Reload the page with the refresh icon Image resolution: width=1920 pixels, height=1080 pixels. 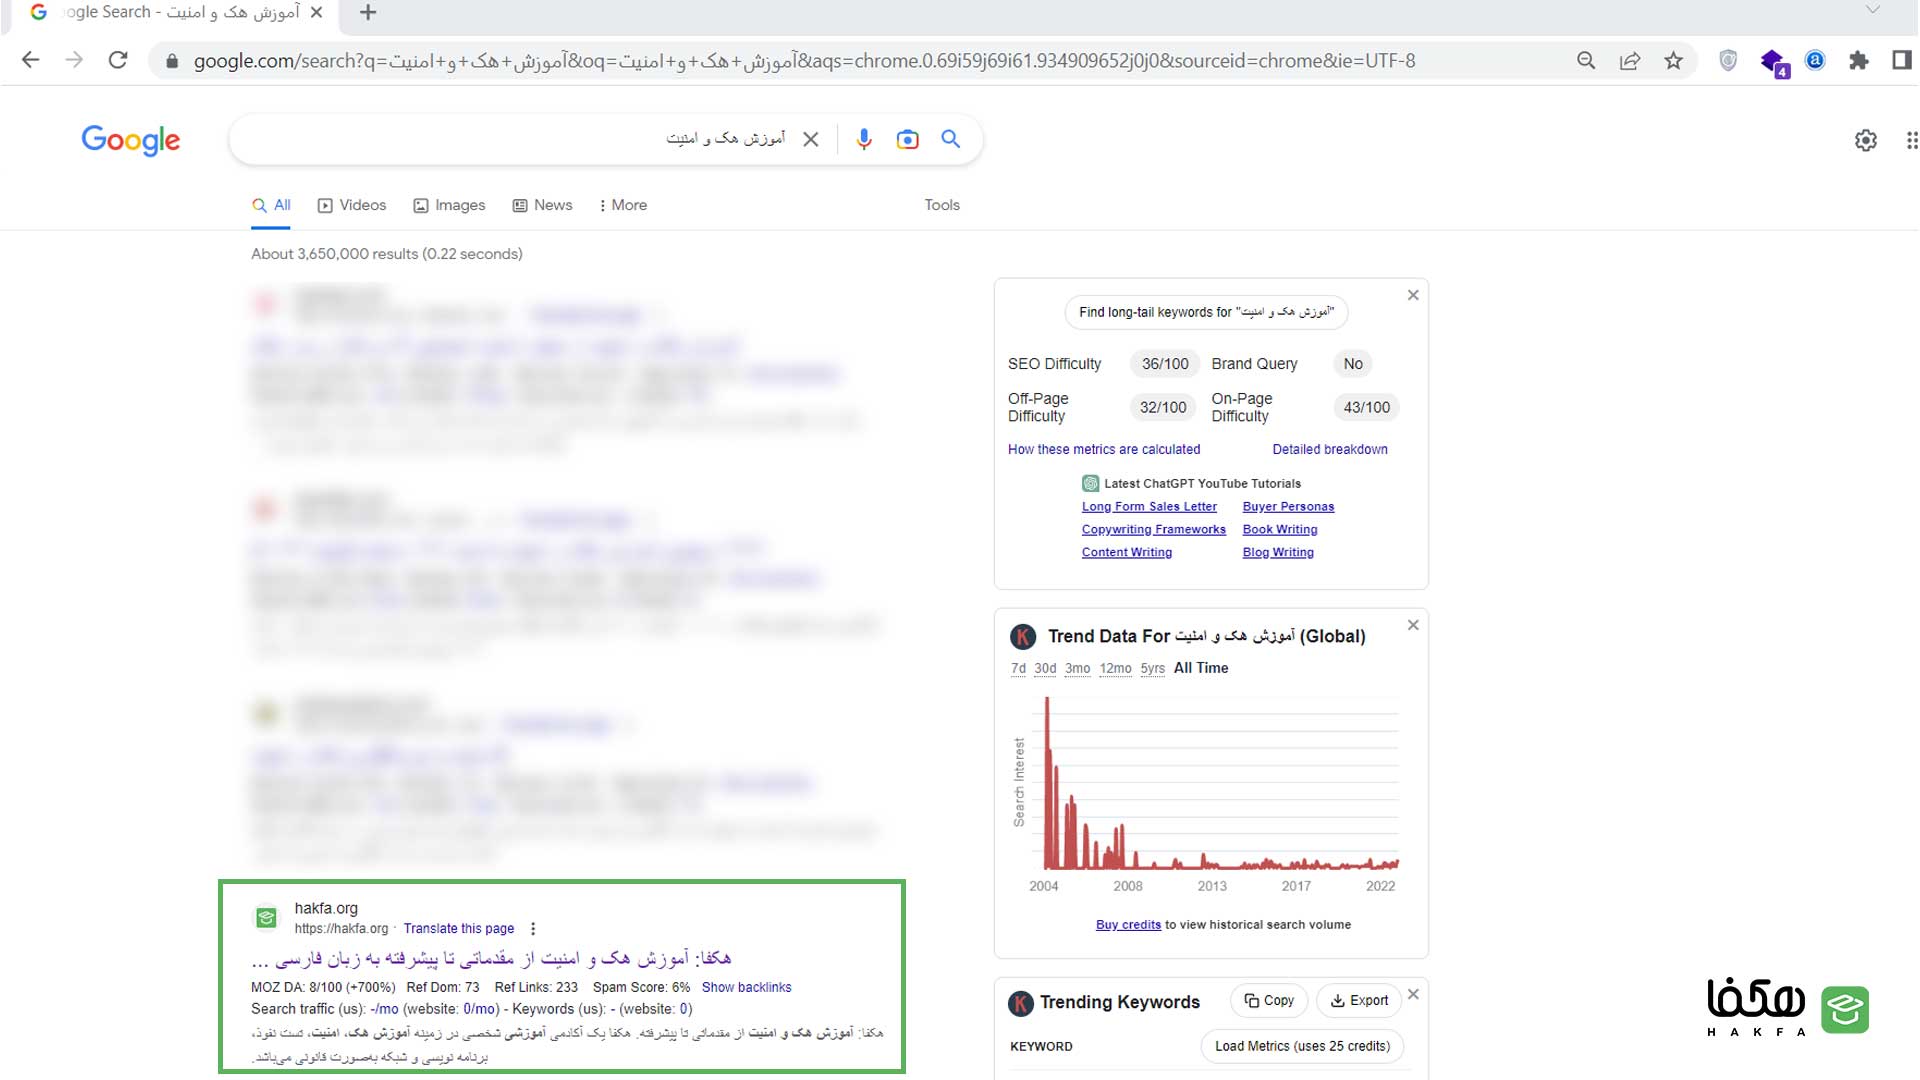tap(118, 60)
